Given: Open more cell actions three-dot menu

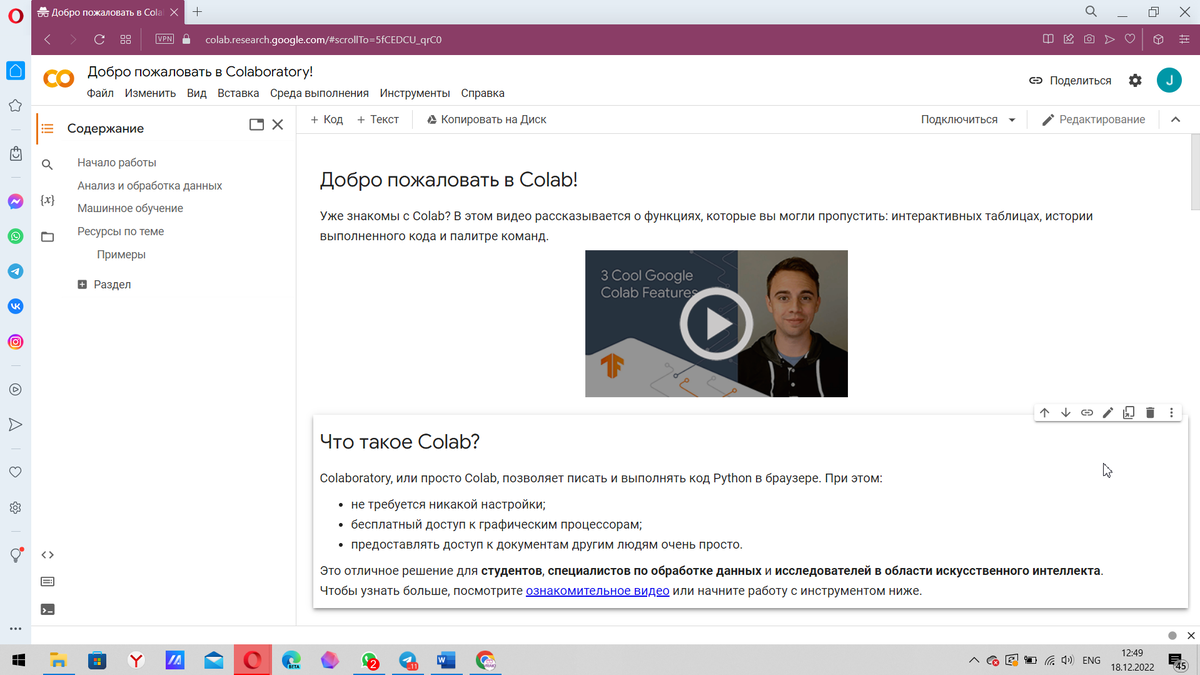Looking at the screenshot, I should click(1171, 412).
